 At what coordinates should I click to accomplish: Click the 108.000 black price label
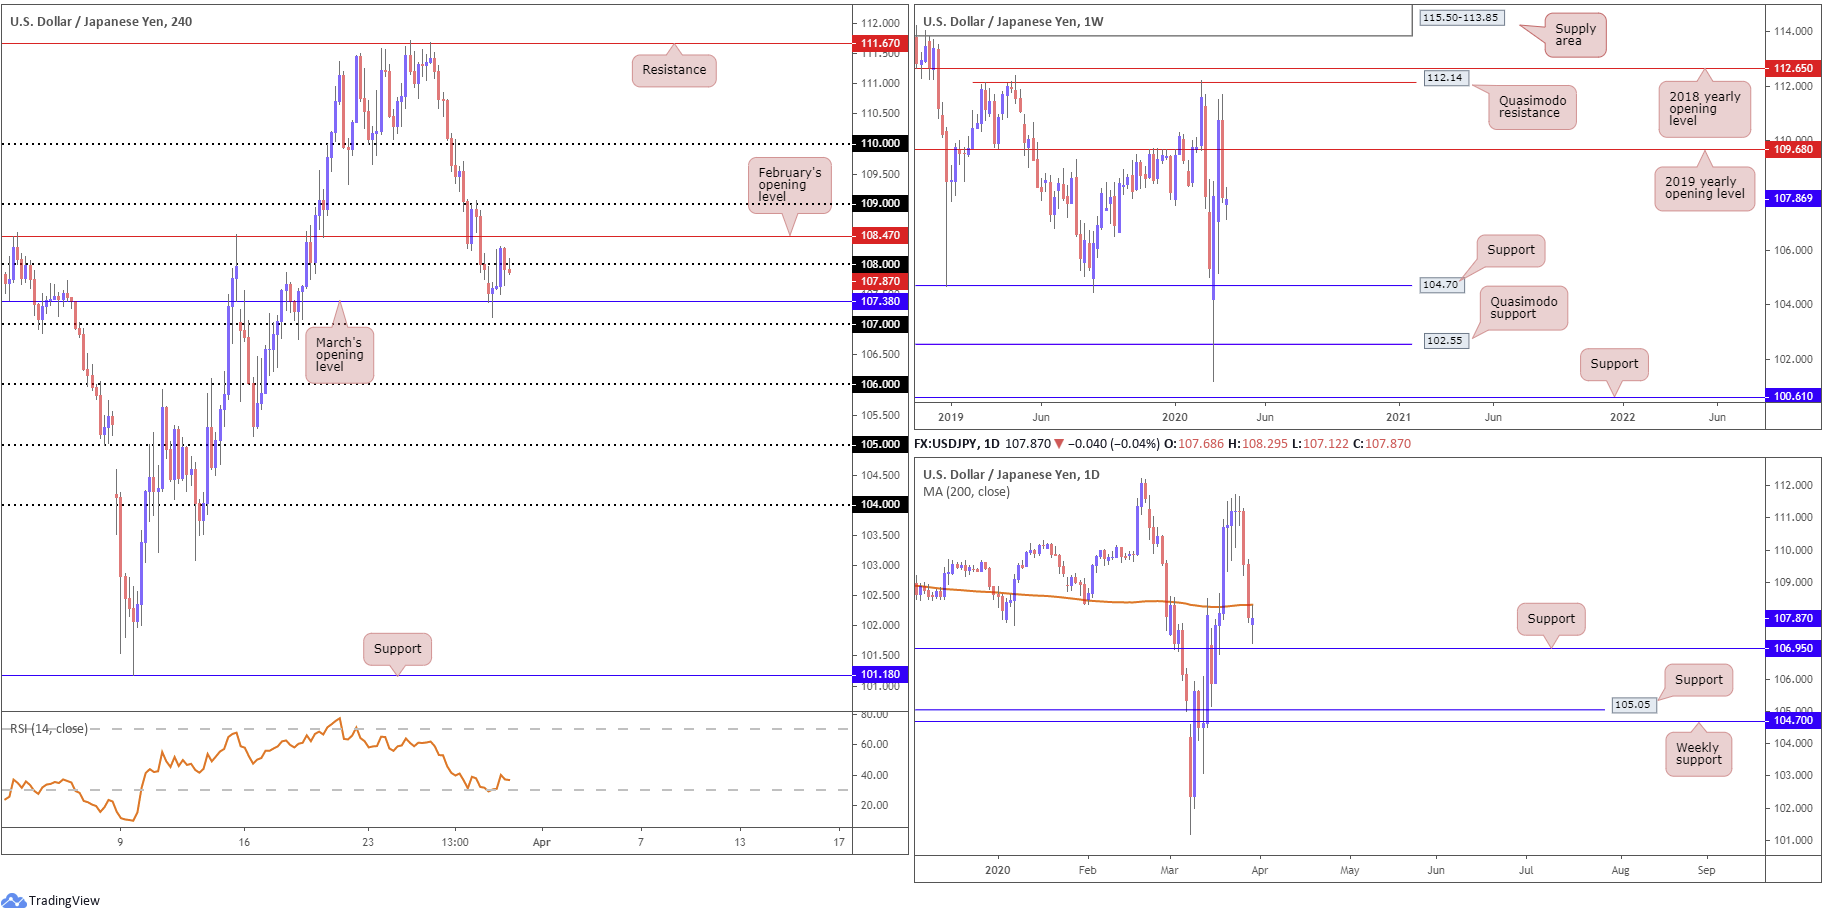click(x=880, y=264)
